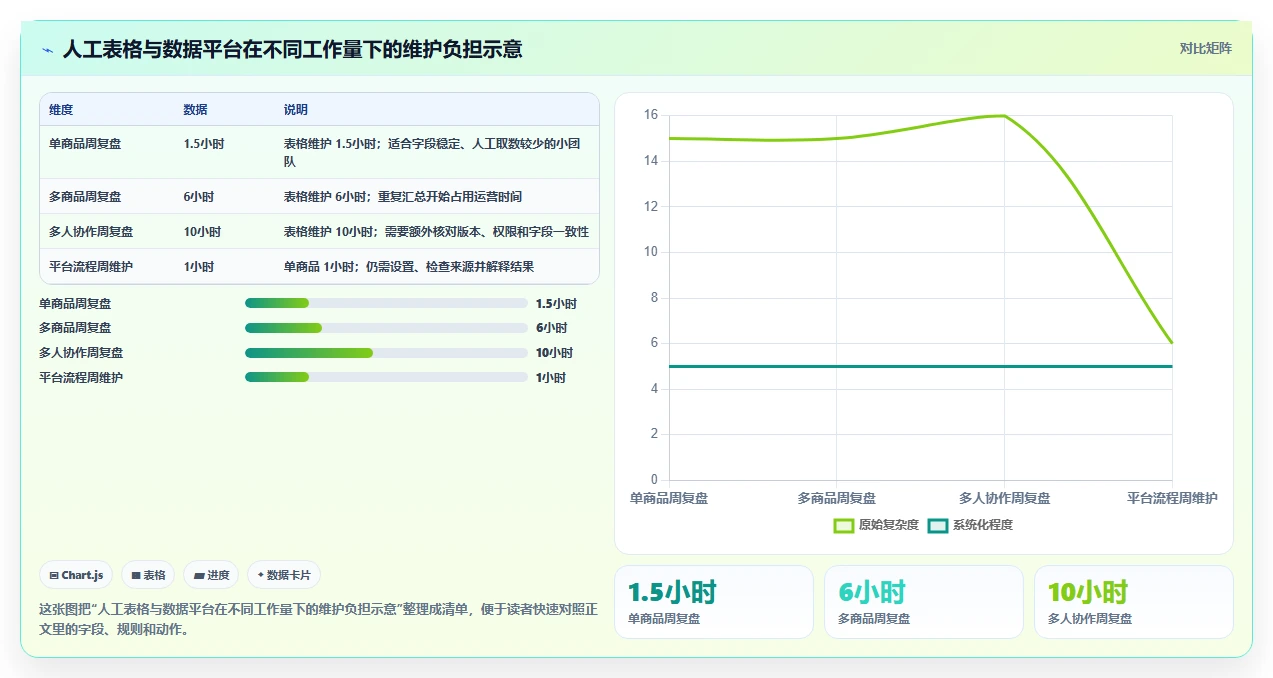The image size is (1273, 678).
Task: Click the 系统化程度 legend text
Action: pyautogui.click(x=983, y=525)
